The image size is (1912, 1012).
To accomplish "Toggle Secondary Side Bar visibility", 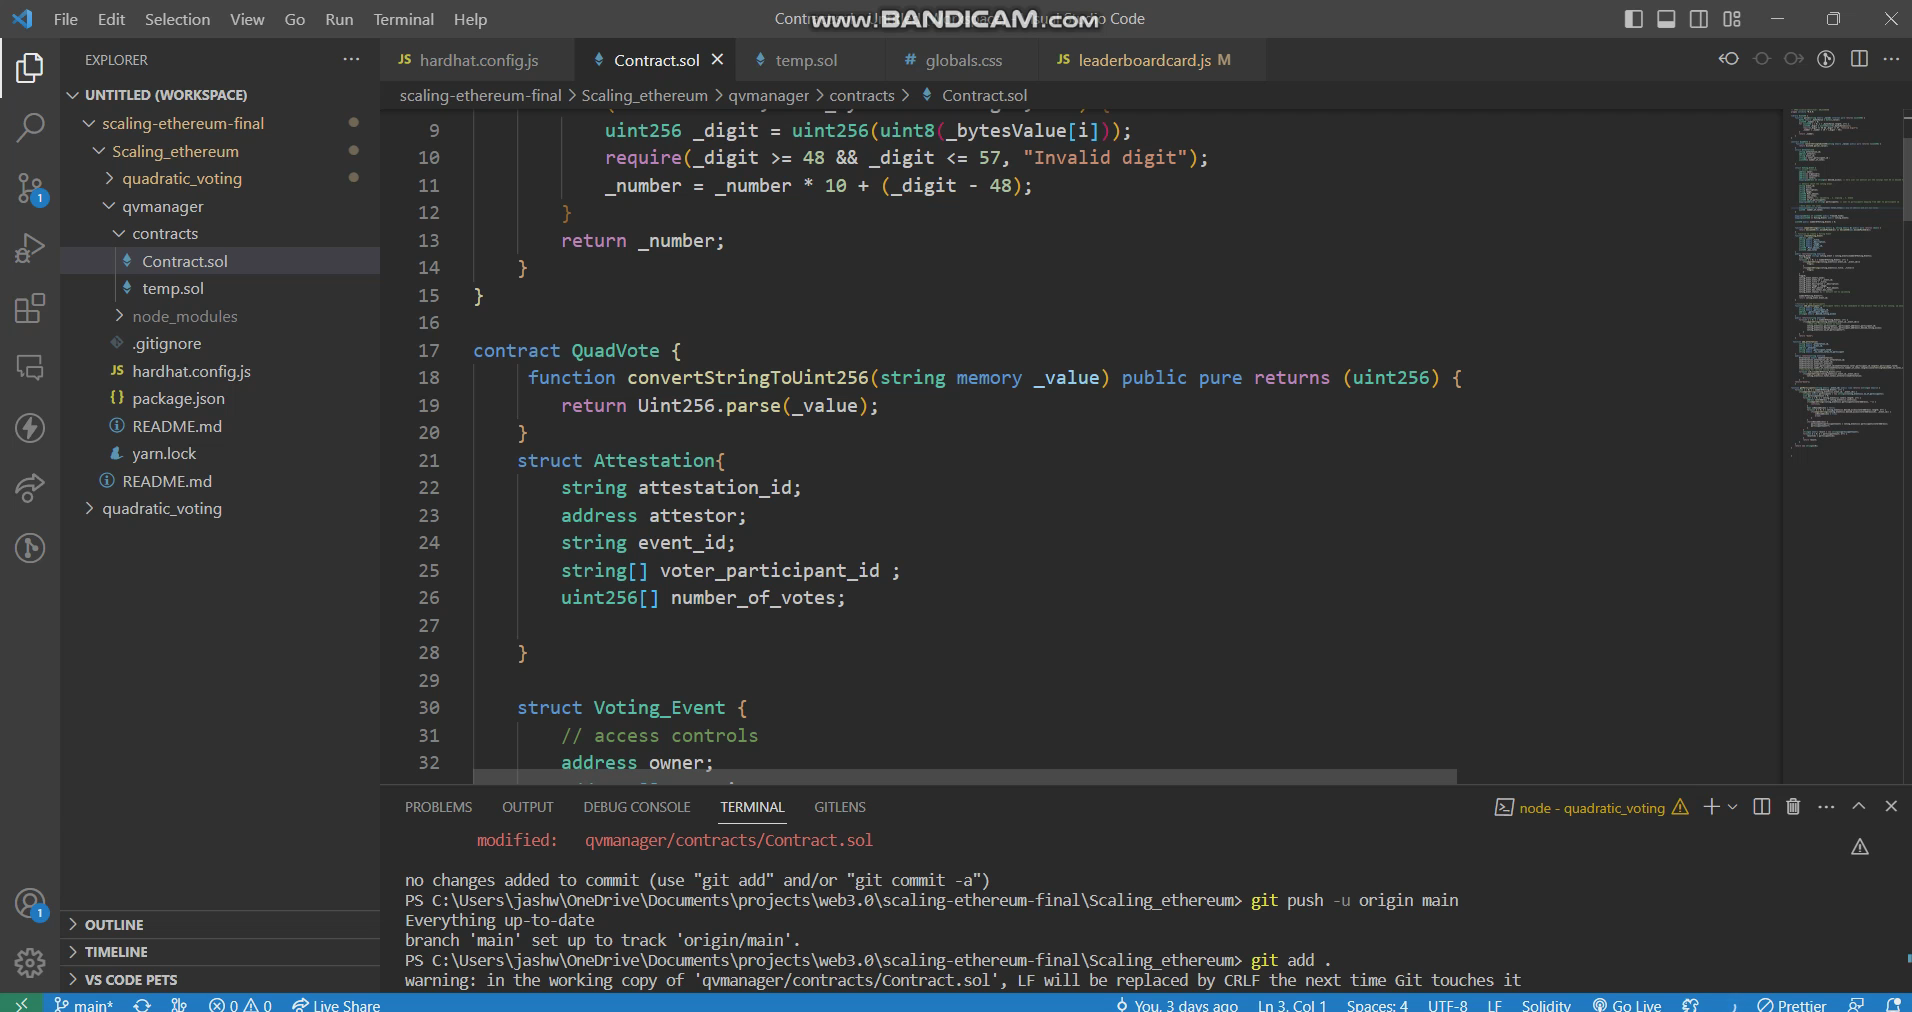I will pyautogui.click(x=1699, y=19).
